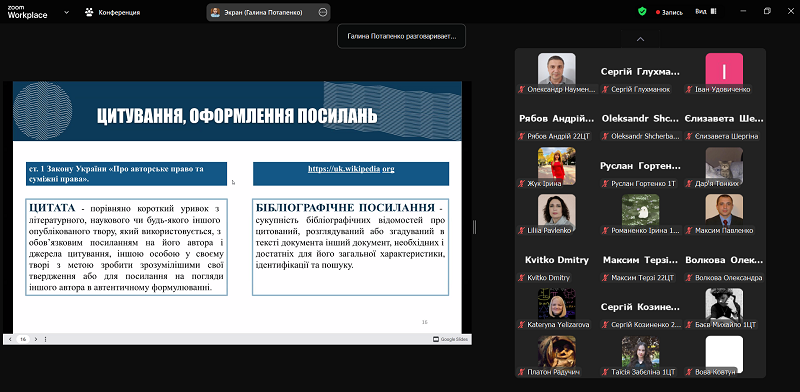The image size is (800, 392).
Task: Click muted mic icon next to Kvitko Dmitry
Action: click(x=522, y=278)
